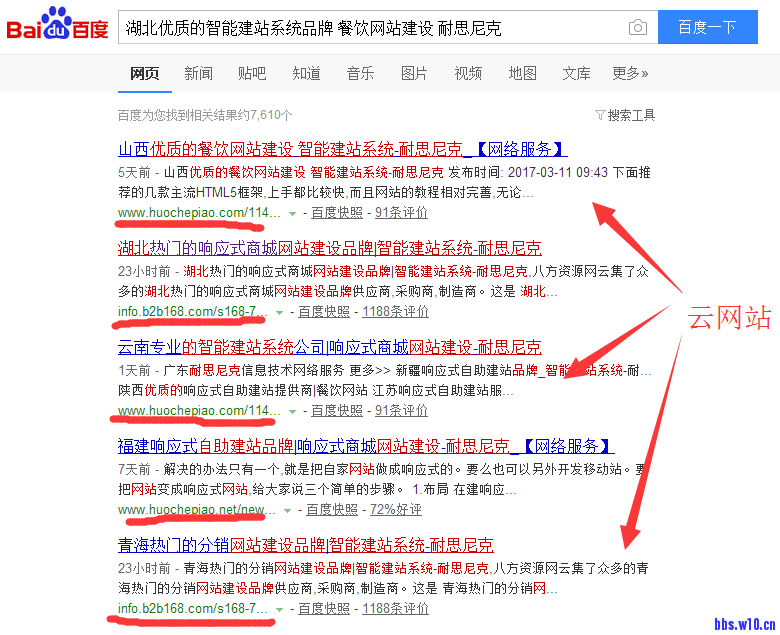
Task: Open 百度快照 for the 湖北 result
Action: click(324, 312)
